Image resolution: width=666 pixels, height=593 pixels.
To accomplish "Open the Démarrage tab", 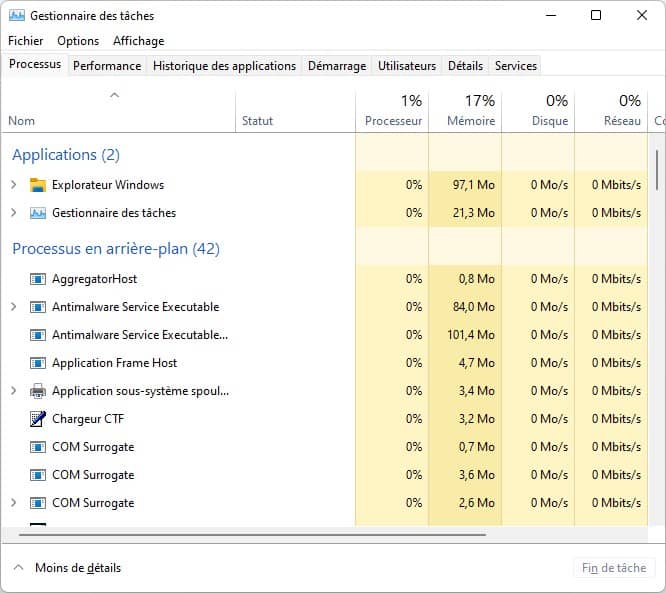I will [337, 66].
